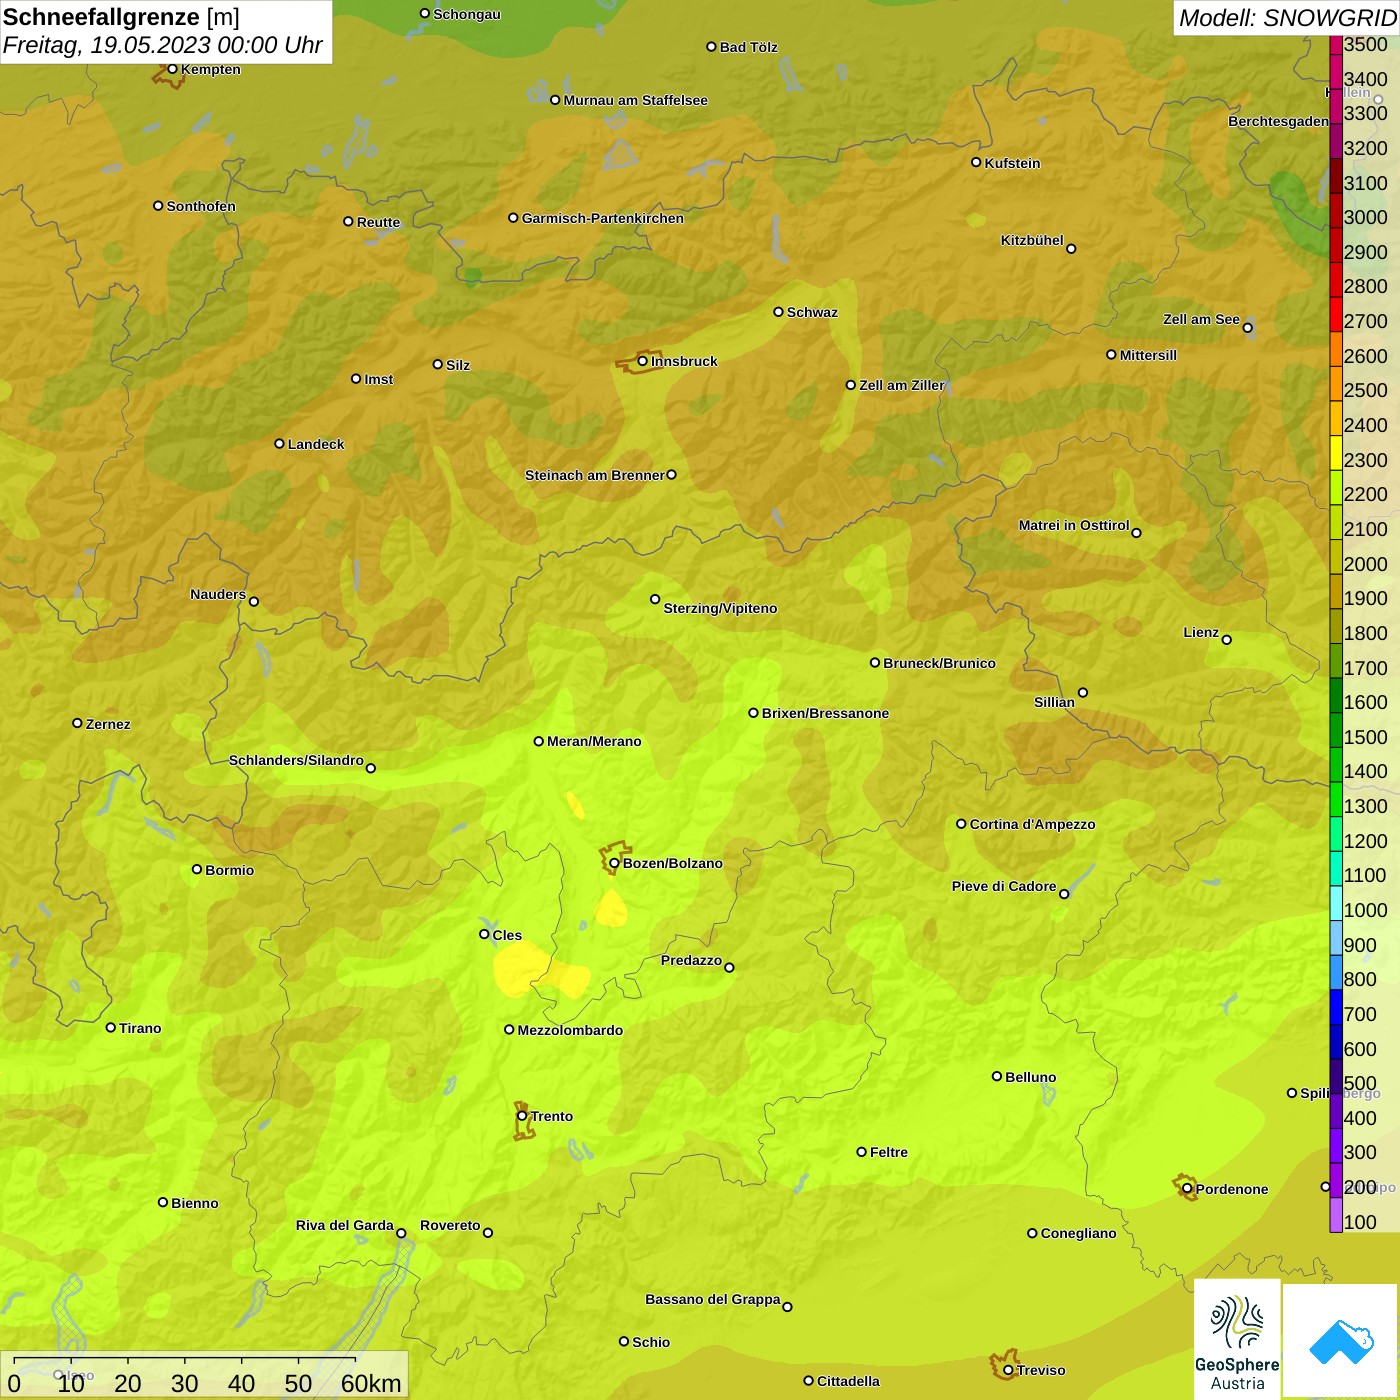The height and width of the screenshot is (1400, 1400).
Task: Click the 3500 m magenta legend swatch
Action: 1336,45
